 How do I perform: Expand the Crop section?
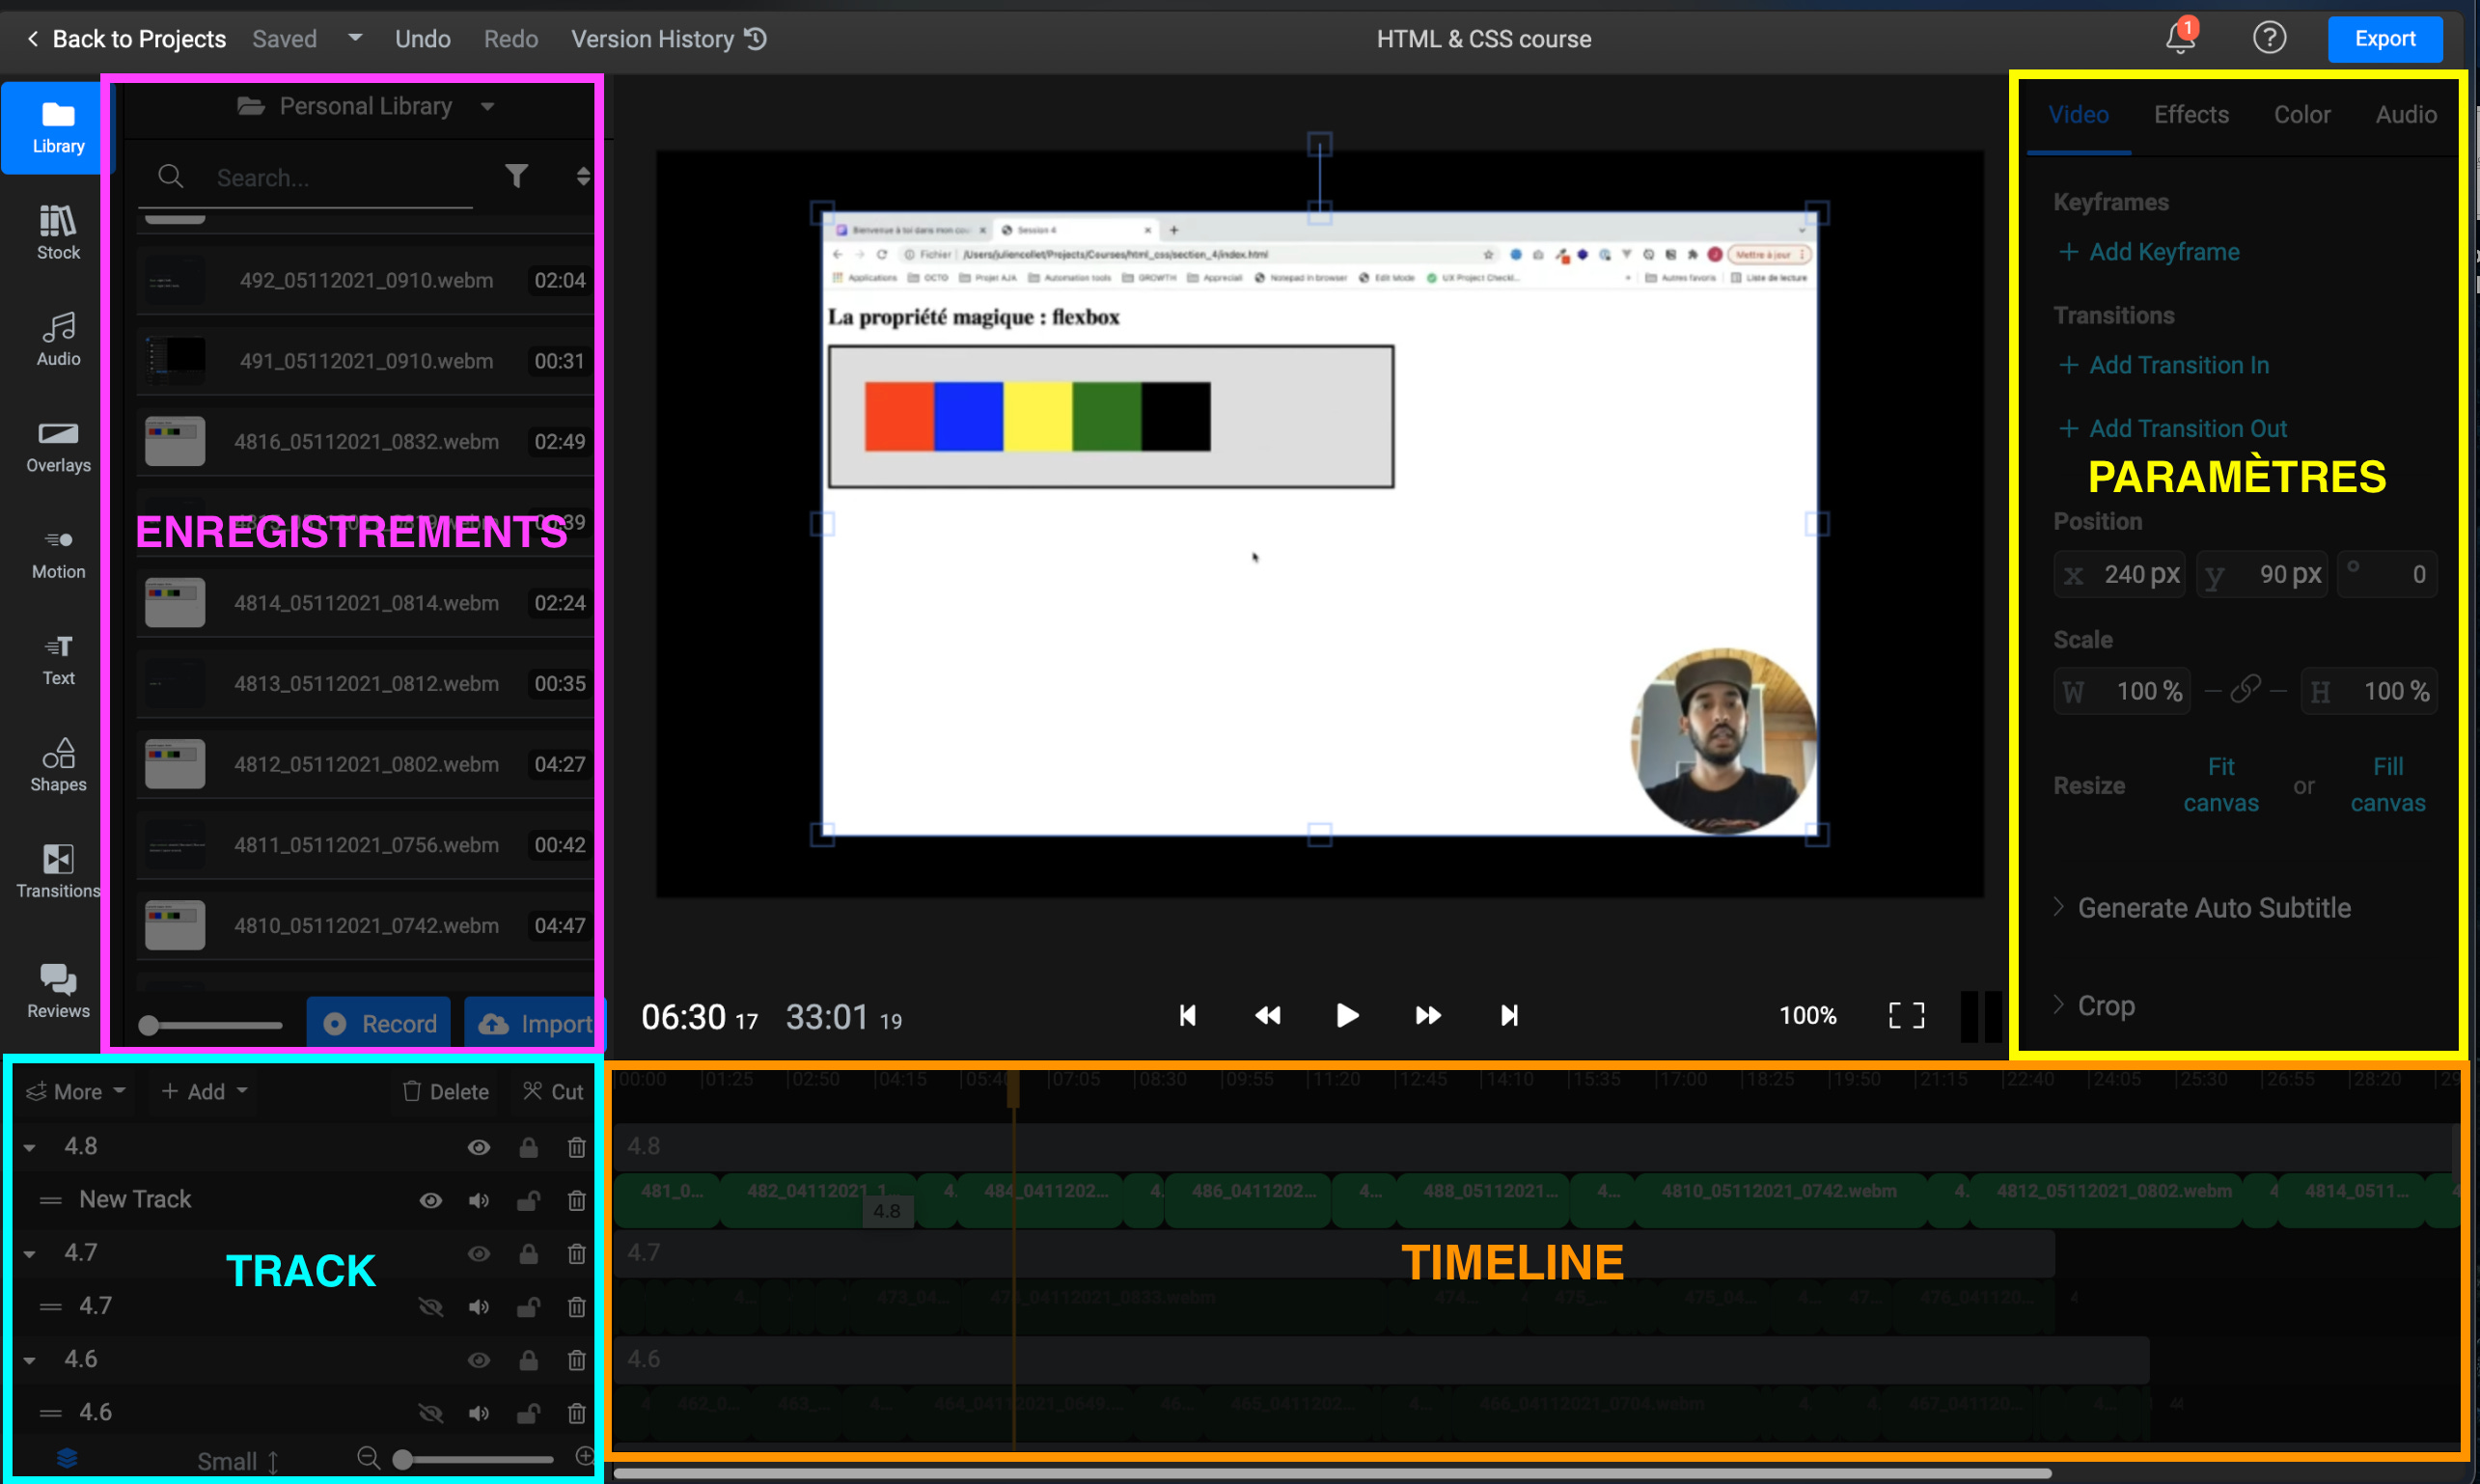click(2105, 1006)
